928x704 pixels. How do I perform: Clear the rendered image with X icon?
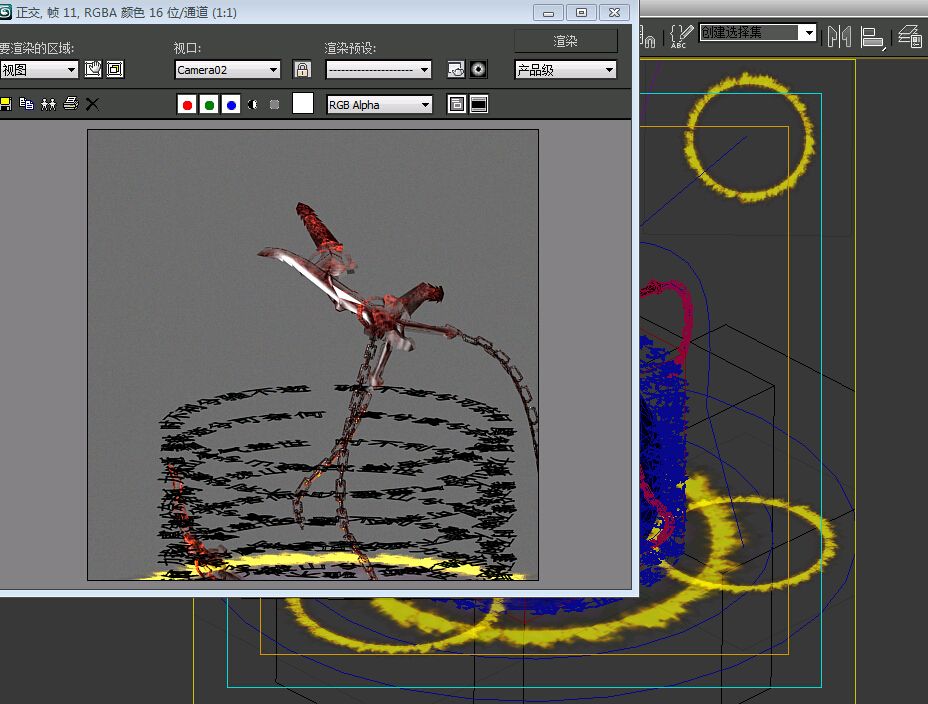(x=92, y=103)
